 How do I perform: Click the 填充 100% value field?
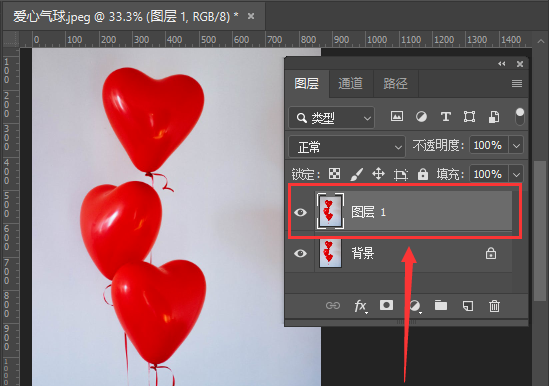click(488, 174)
